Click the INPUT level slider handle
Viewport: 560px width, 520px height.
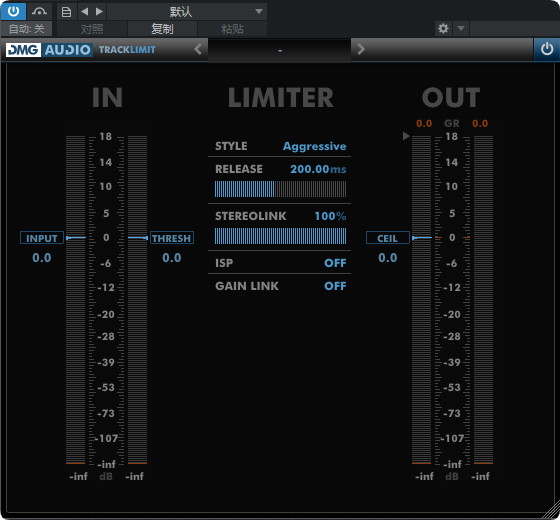[76, 238]
